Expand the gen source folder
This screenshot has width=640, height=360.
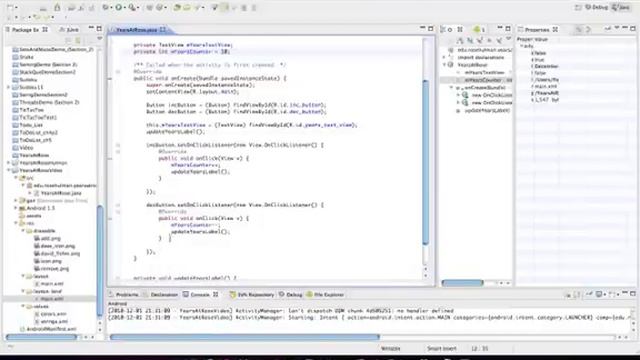pyautogui.click(x=16, y=201)
